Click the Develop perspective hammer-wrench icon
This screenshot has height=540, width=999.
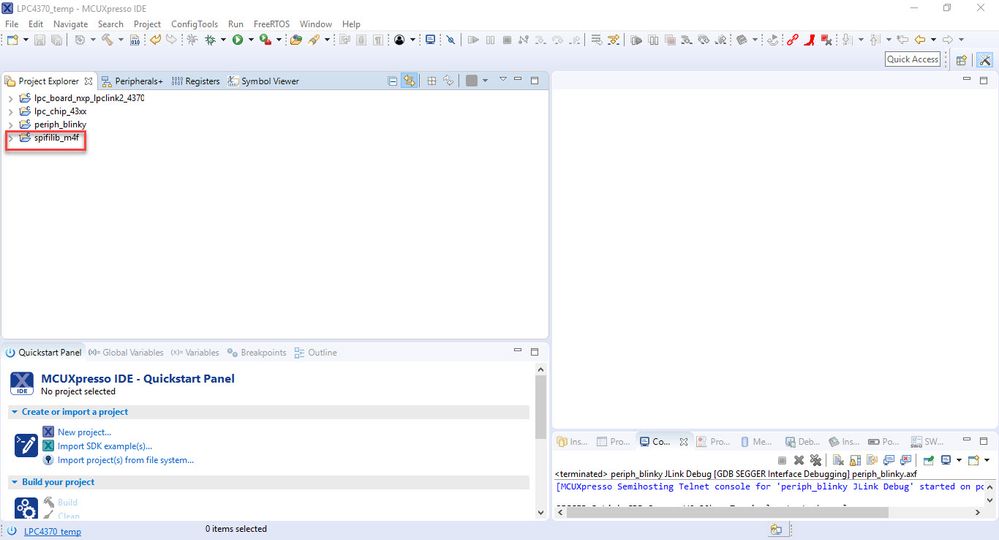[x=985, y=60]
